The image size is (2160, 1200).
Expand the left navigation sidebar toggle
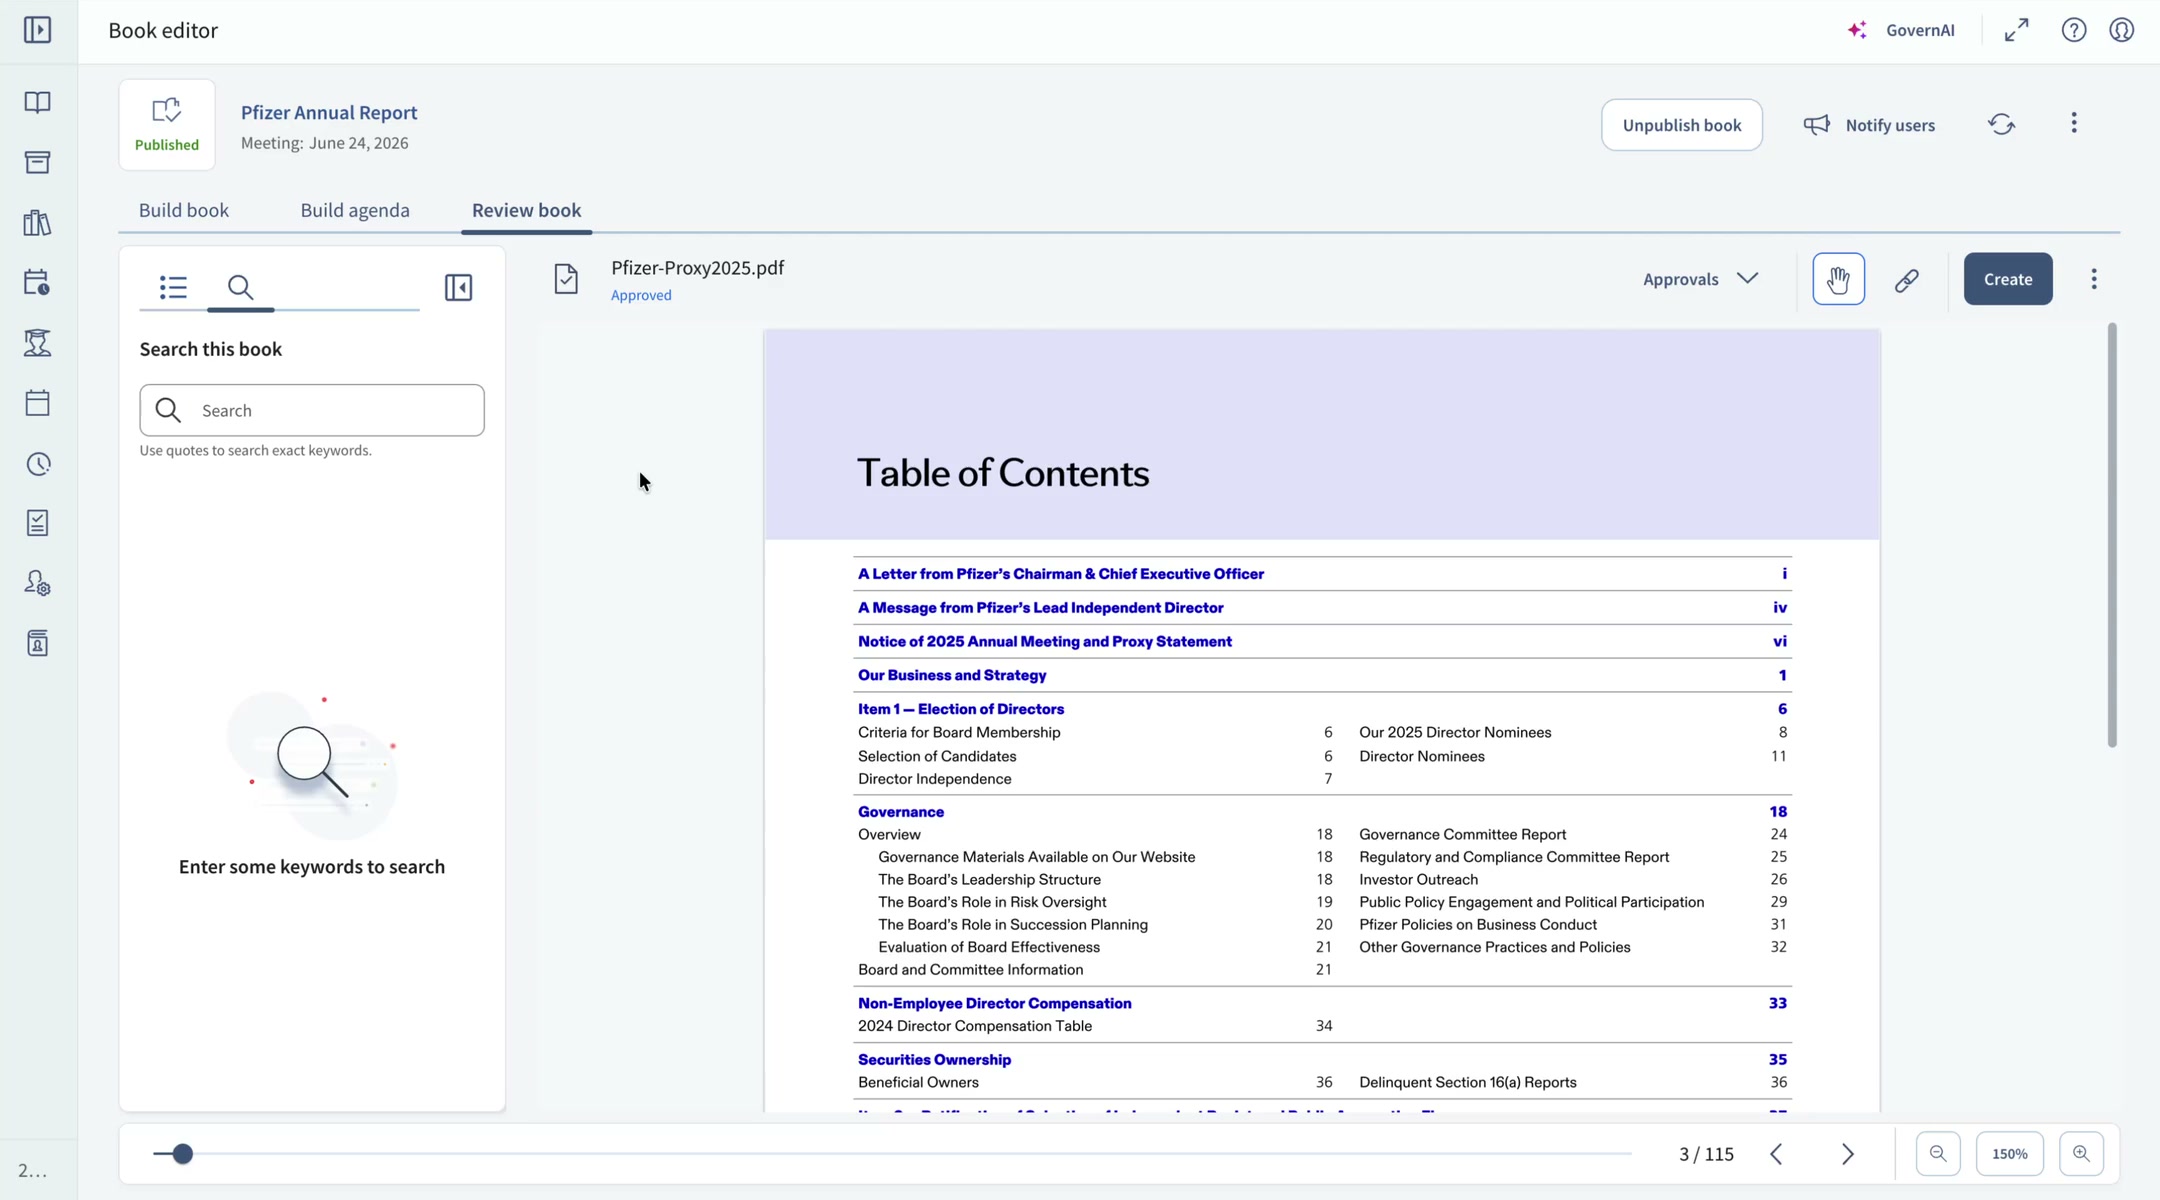(x=37, y=30)
